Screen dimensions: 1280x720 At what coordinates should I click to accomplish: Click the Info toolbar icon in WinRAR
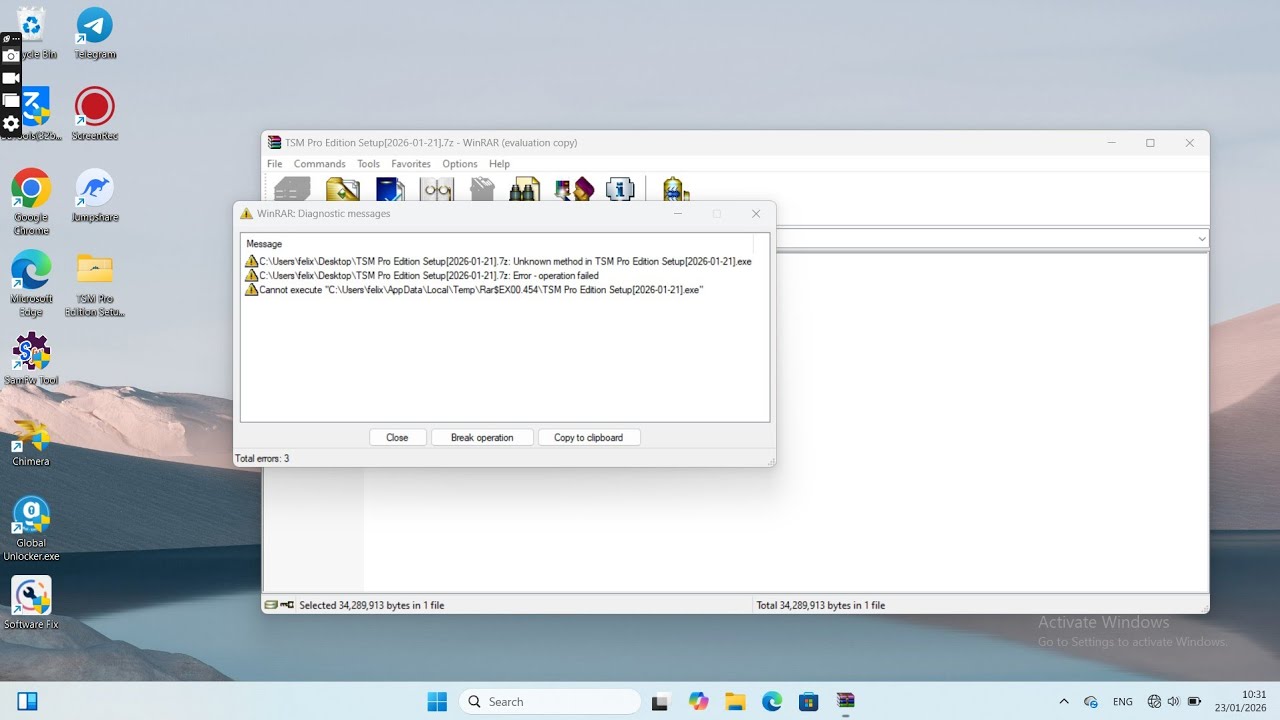click(620, 189)
